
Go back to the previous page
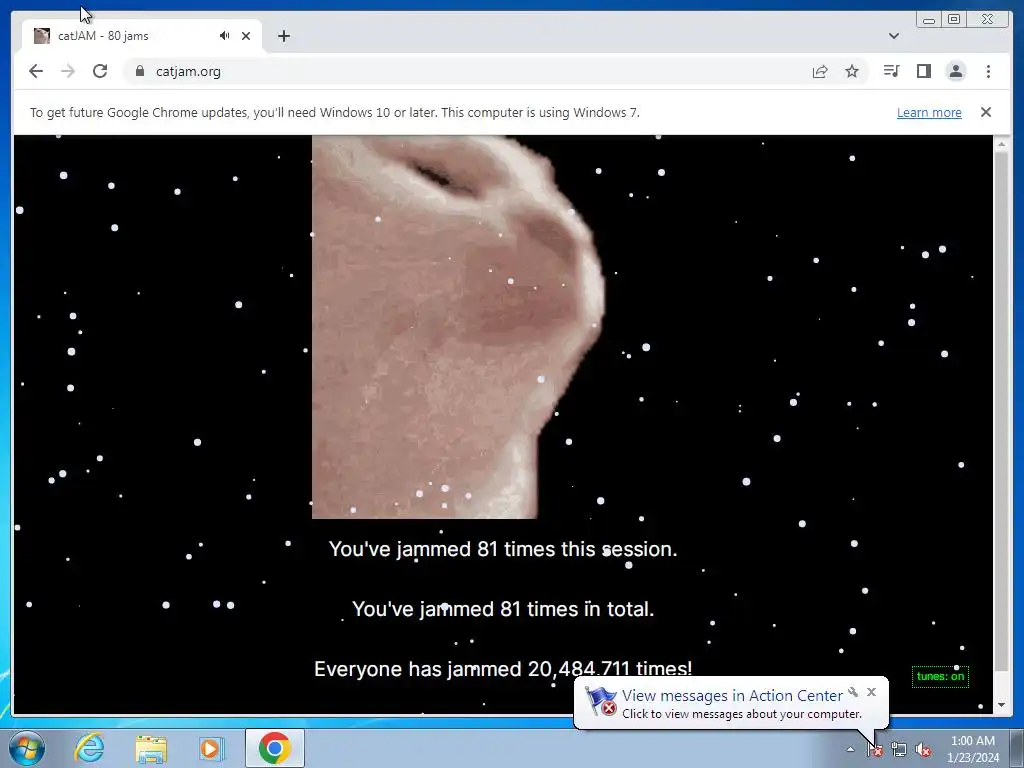click(x=36, y=71)
